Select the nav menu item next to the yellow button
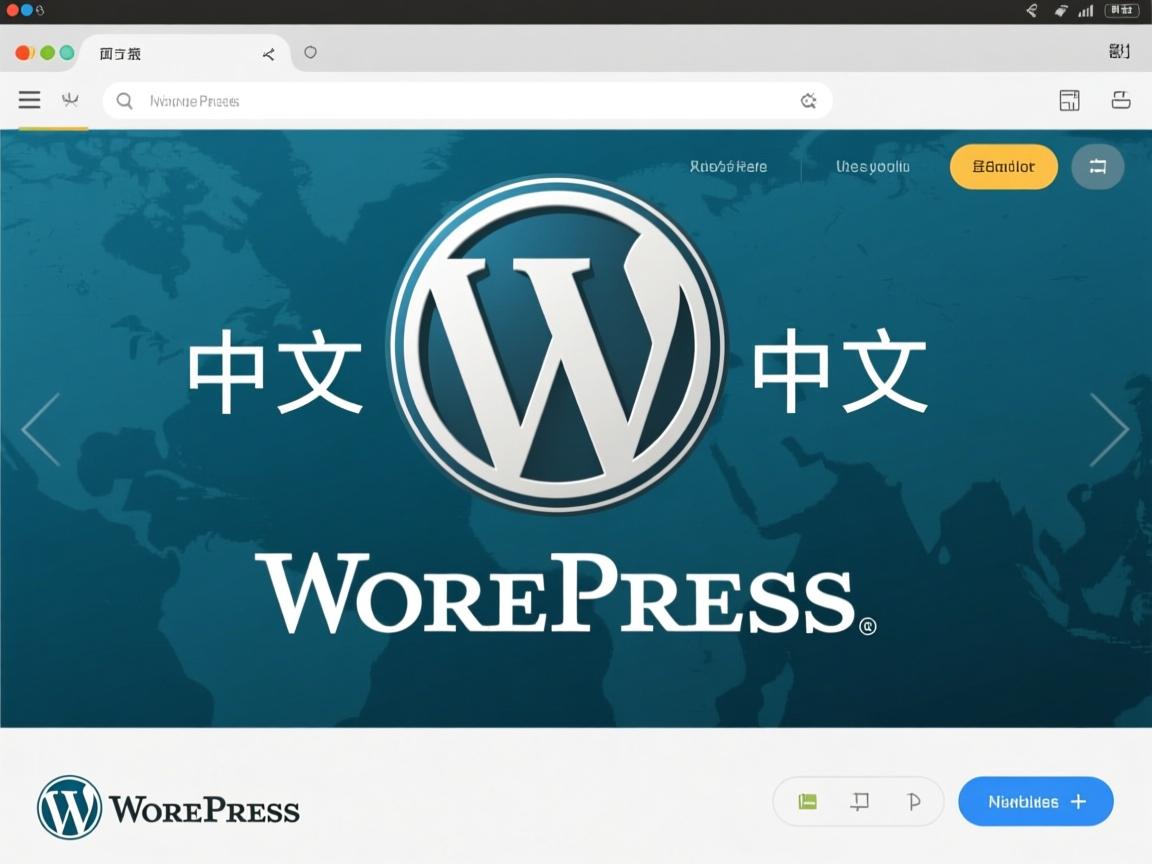The image size is (1152, 864). pyautogui.click(x=872, y=167)
